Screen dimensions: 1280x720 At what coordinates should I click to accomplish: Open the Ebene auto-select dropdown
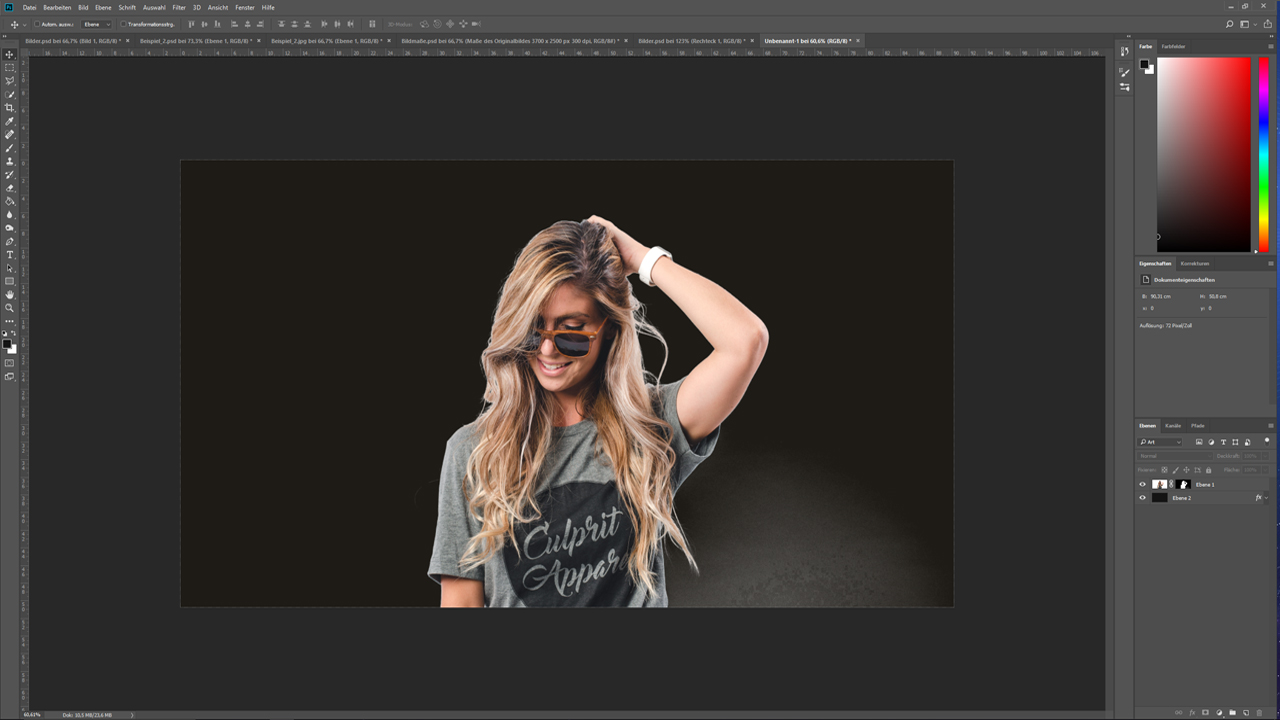96,24
